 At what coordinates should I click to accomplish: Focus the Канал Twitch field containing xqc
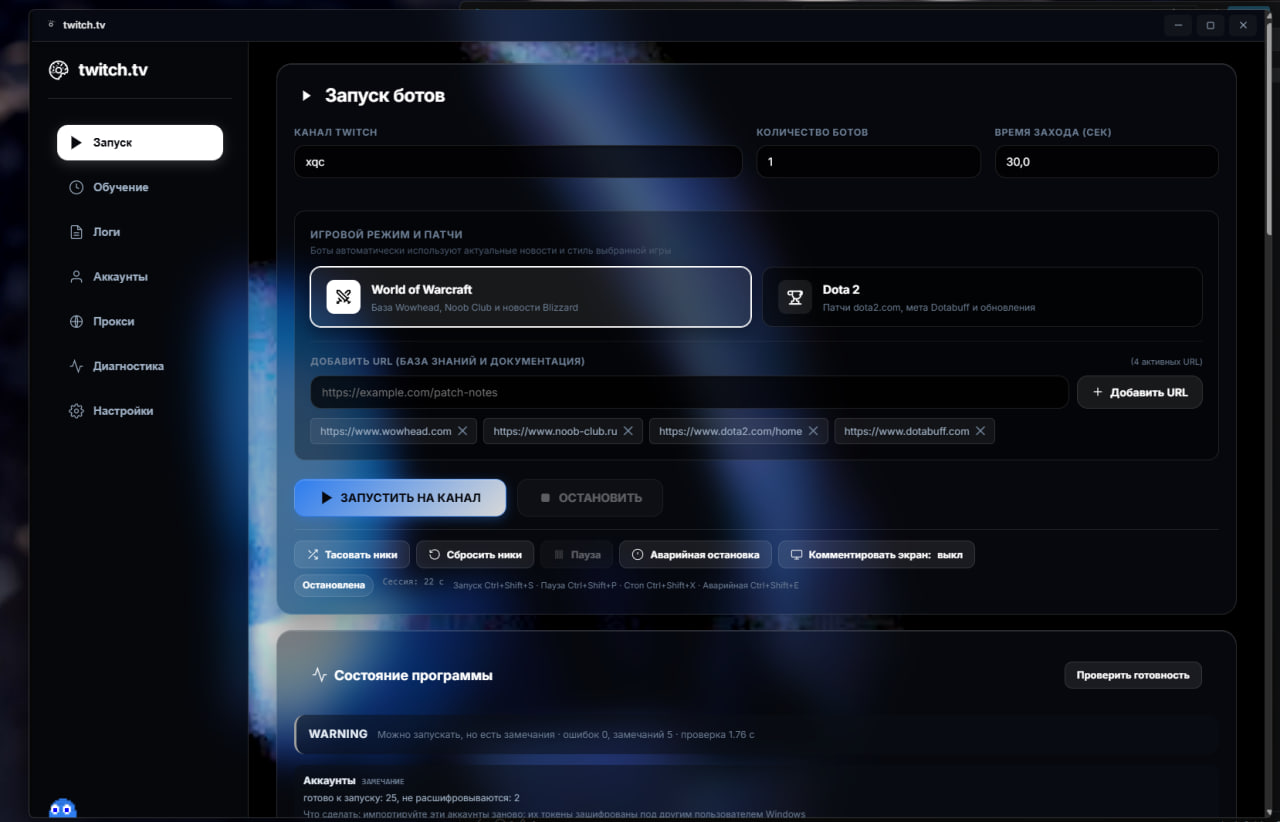pyautogui.click(x=518, y=162)
